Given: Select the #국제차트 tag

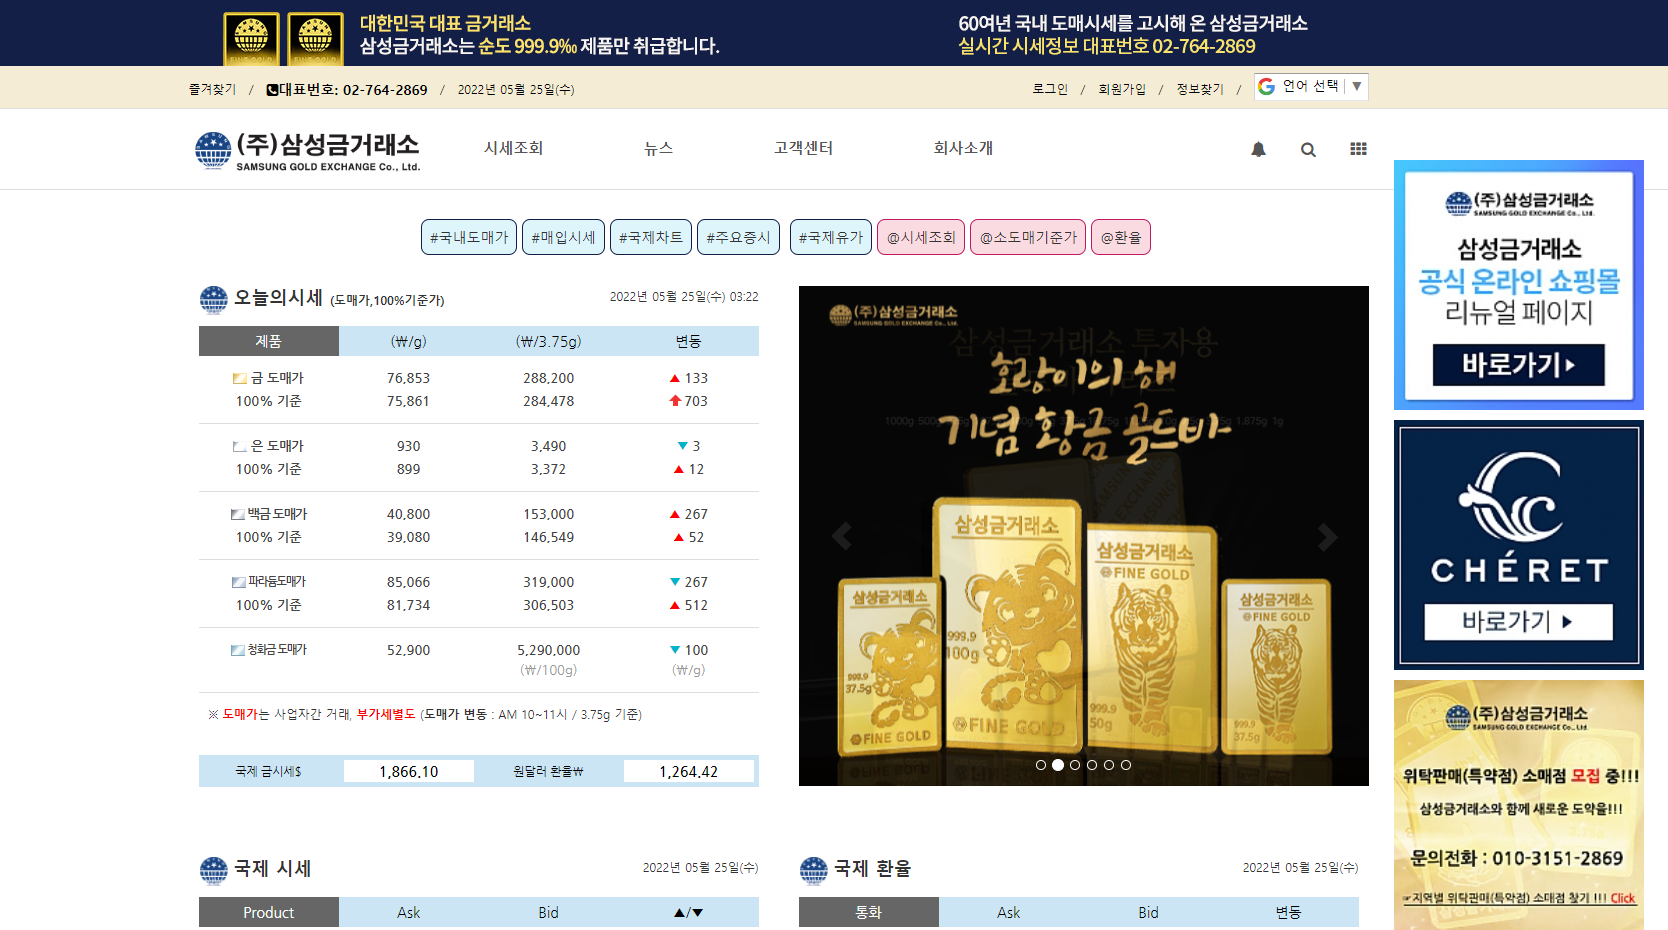Looking at the screenshot, I should point(650,237).
